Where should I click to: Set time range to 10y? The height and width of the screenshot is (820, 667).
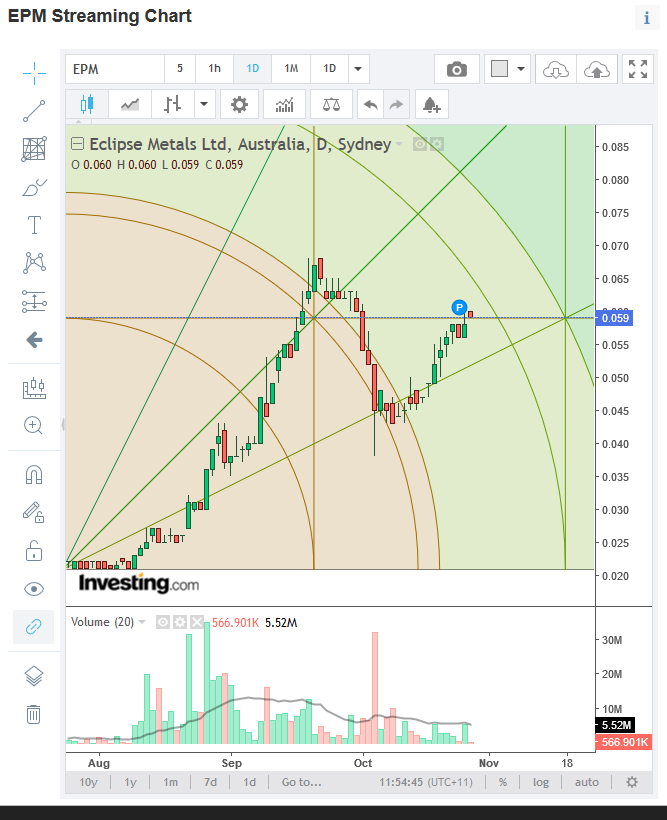88,782
